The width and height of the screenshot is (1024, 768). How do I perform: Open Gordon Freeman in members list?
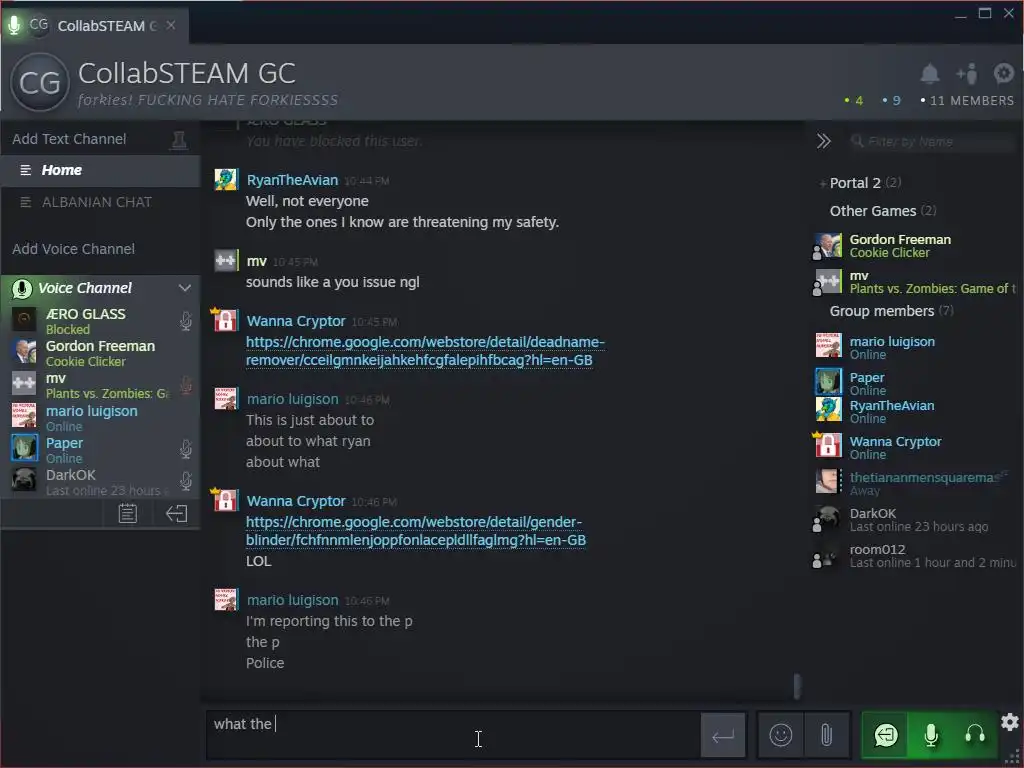[914, 246]
